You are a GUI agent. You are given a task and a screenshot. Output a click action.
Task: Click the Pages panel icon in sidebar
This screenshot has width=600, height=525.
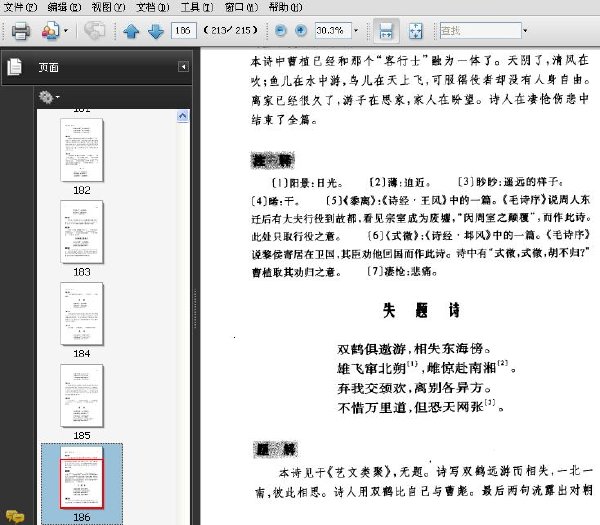point(15,67)
